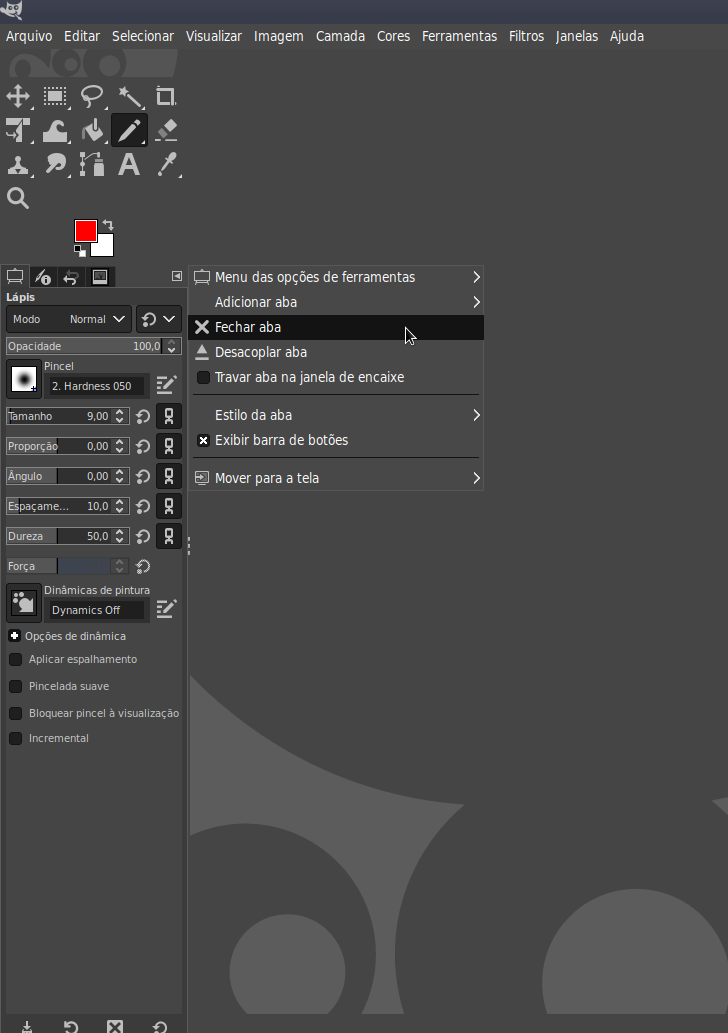The height and width of the screenshot is (1033, 728).
Task: Choose Fechar aba from the context menu
Action: coord(337,327)
